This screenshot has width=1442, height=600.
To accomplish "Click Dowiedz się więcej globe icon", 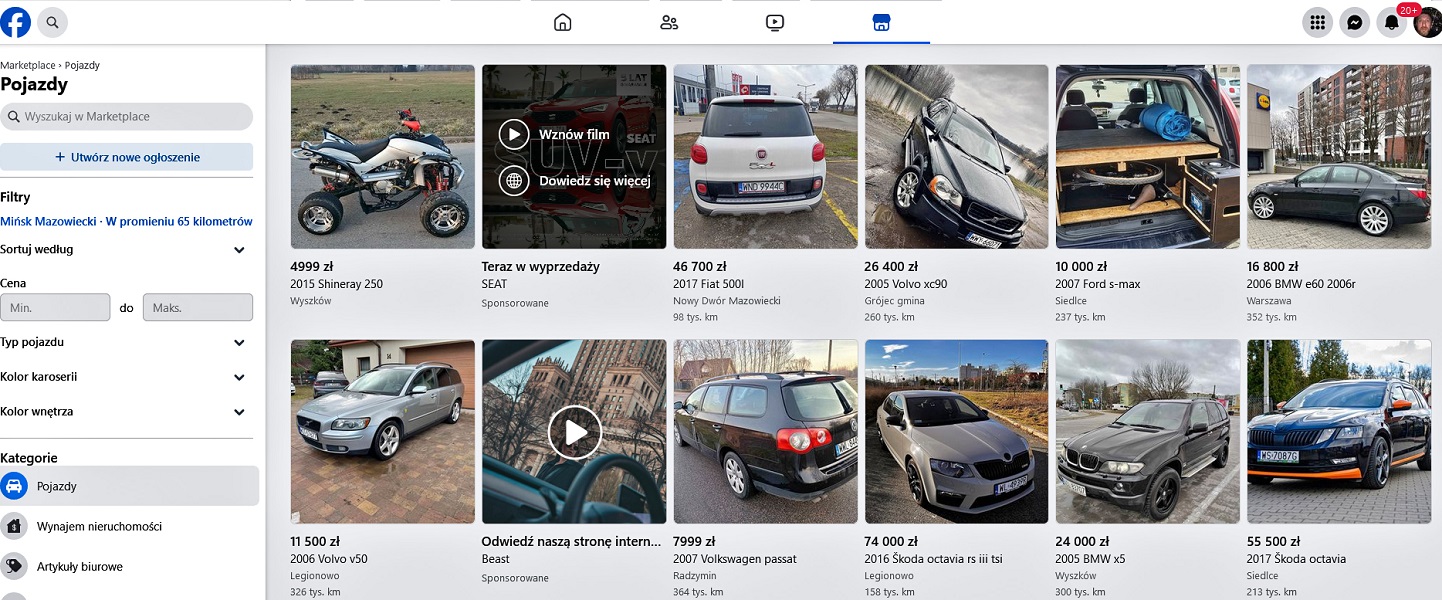I will point(514,181).
